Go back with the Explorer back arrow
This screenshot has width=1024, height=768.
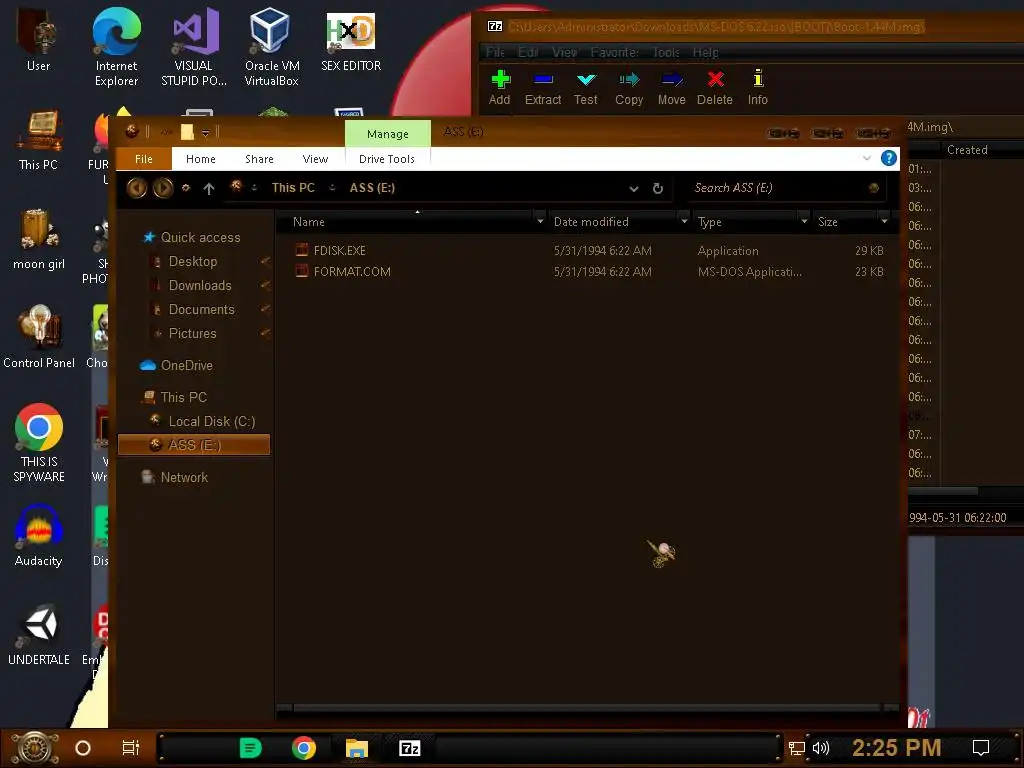point(136,188)
